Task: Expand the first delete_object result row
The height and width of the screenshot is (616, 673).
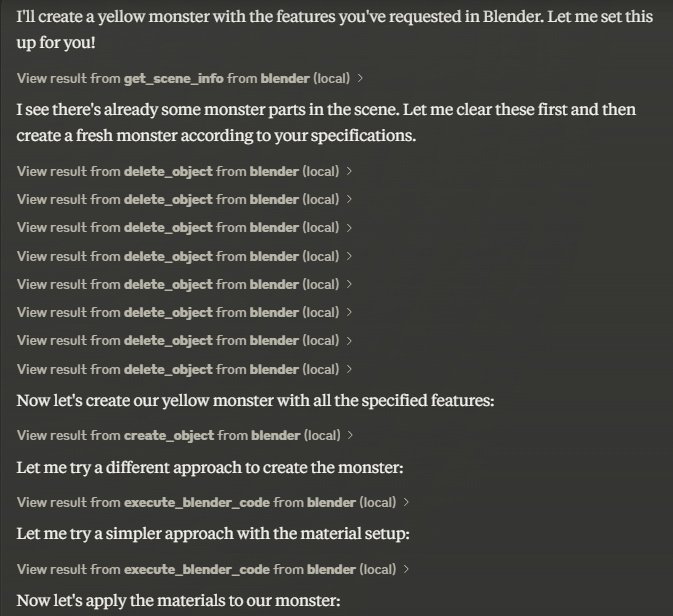Action: 349,171
